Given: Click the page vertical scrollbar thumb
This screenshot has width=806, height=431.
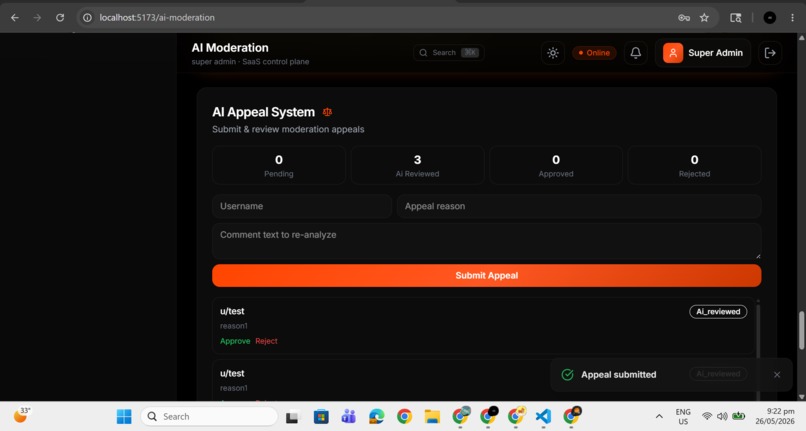Looking at the screenshot, I should point(801,331).
